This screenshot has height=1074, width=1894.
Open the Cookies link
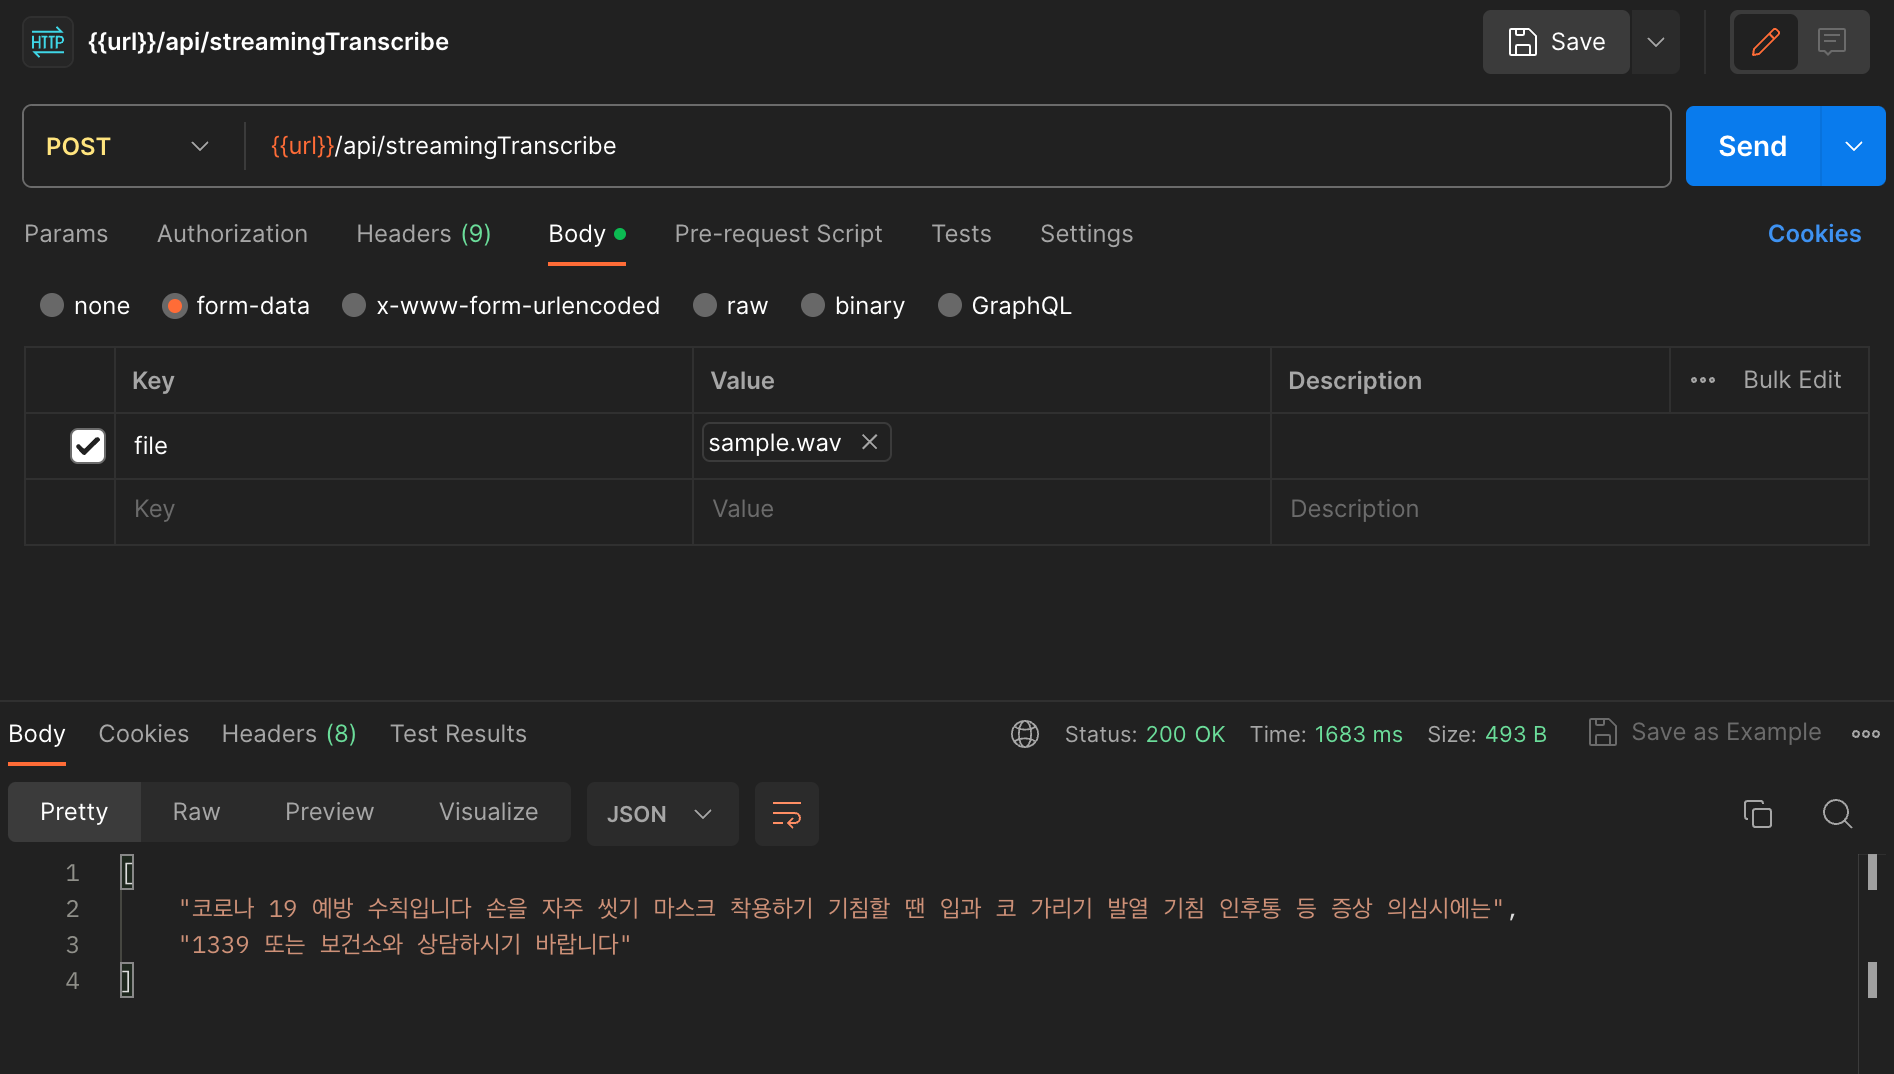coord(1814,234)
